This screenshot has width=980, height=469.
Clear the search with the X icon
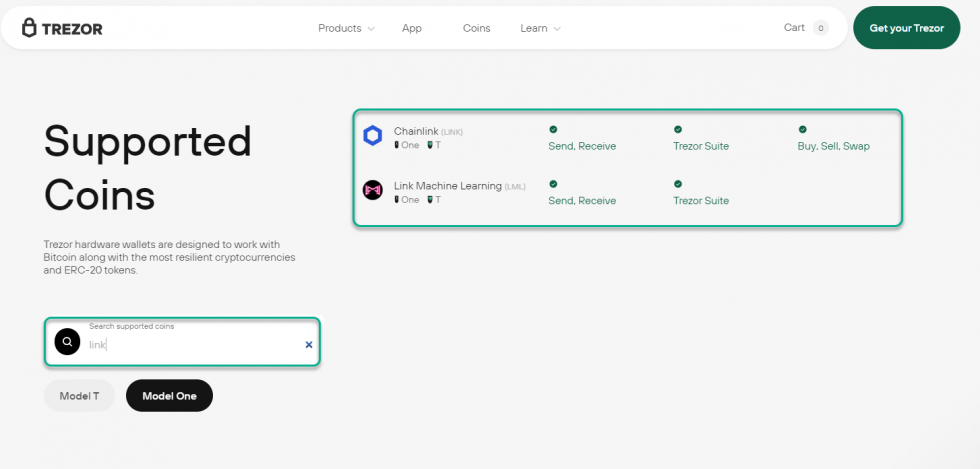click(309, 345)
